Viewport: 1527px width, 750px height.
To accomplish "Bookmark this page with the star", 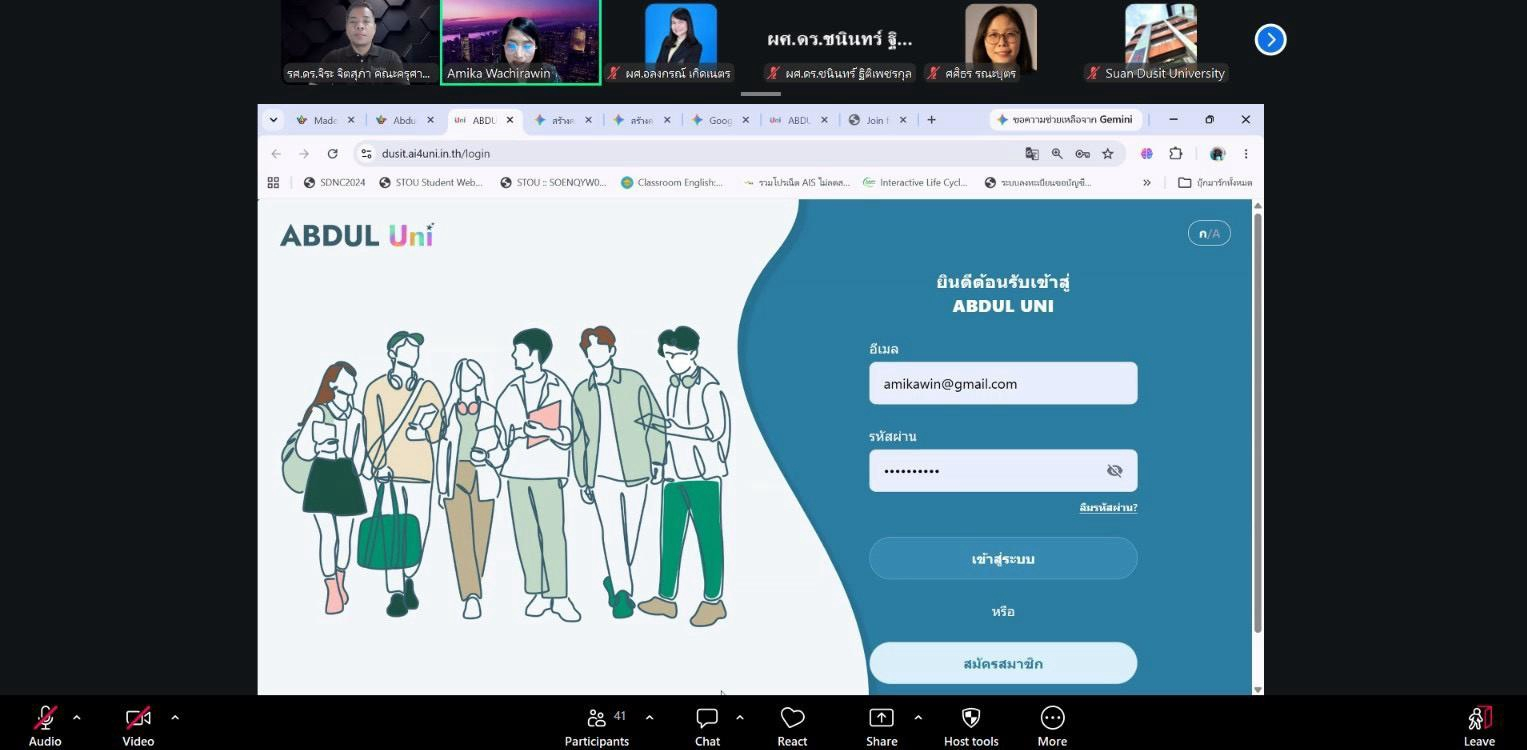I will click(1108, 154).
